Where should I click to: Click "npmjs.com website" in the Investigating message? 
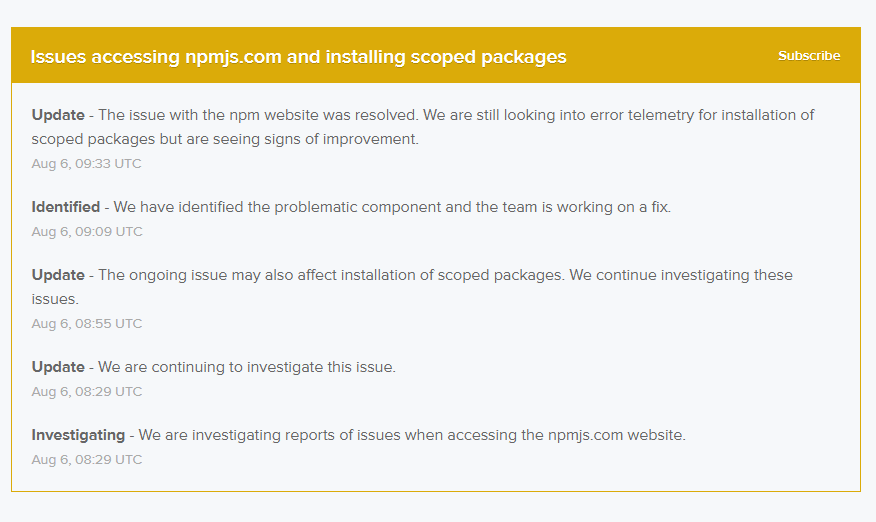(616, 435)
